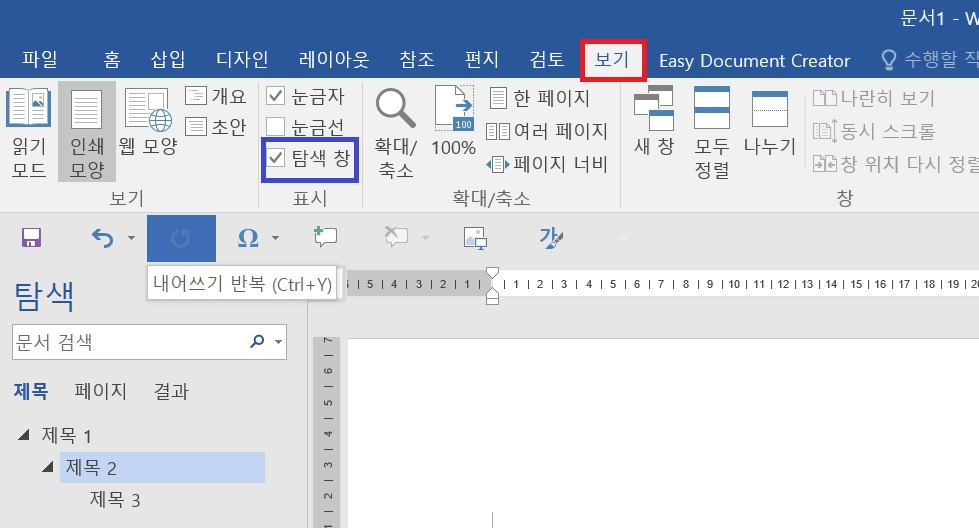Split (나누기) the document window
The image size is (979, 528).
point(770,122)
